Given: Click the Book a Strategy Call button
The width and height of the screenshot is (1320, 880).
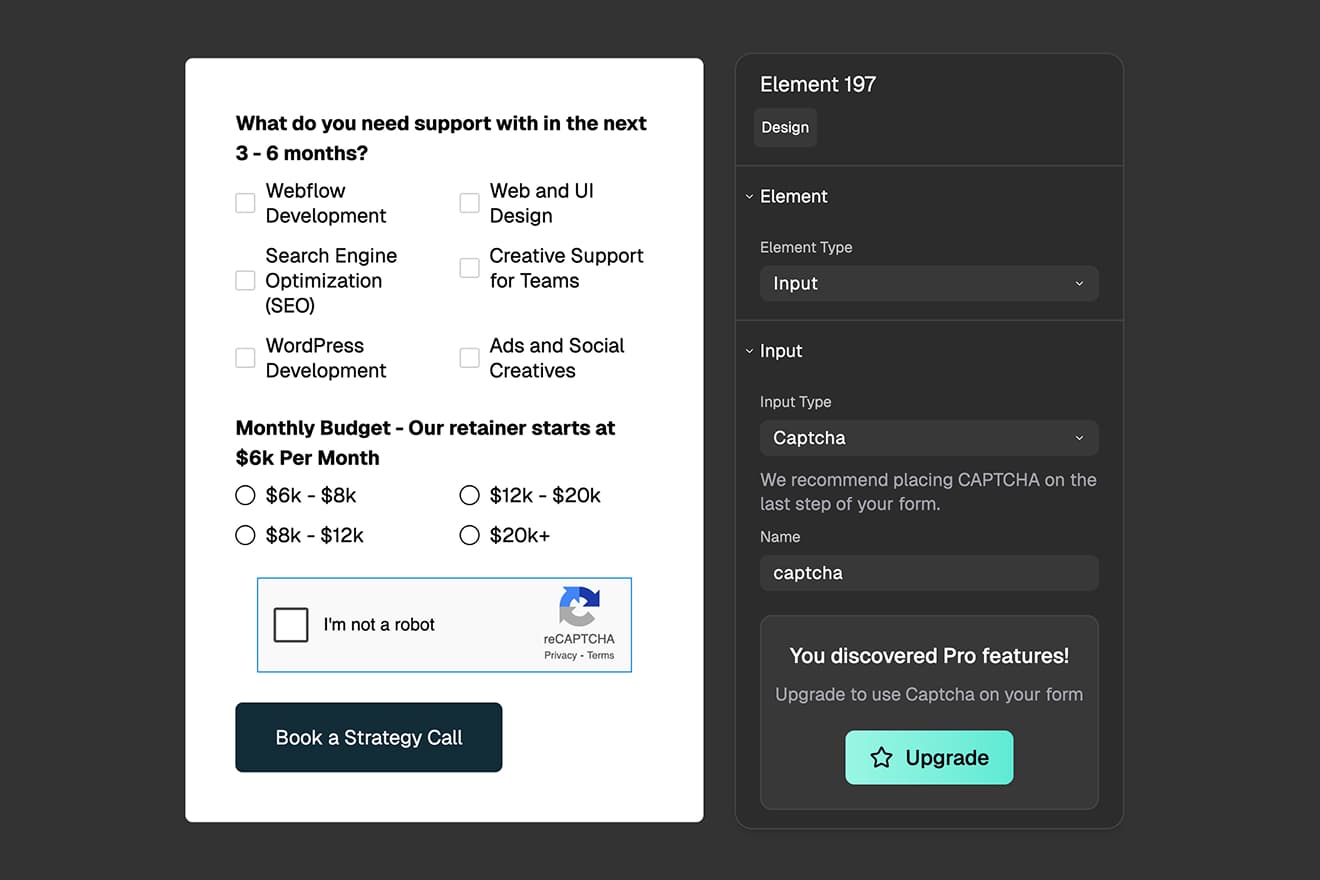Looking at the screenshot, I should tap(368, 737).
